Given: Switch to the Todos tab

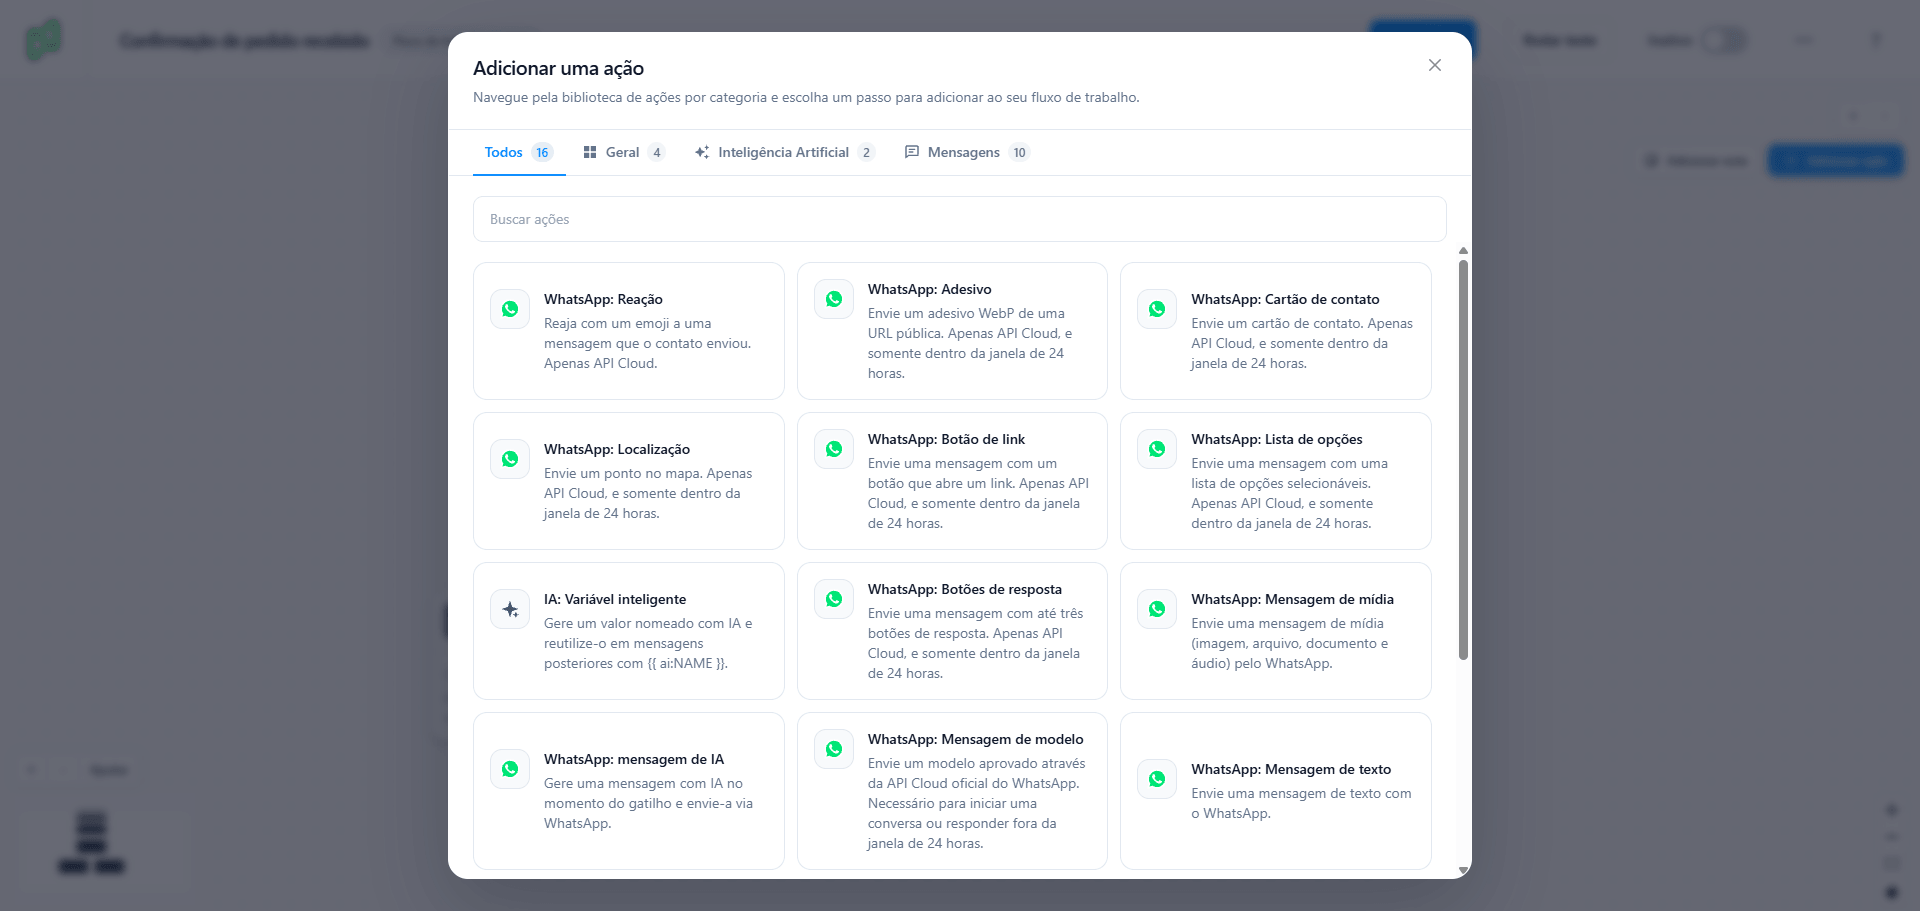Looking at the screenshot, I should coord(519,152).
